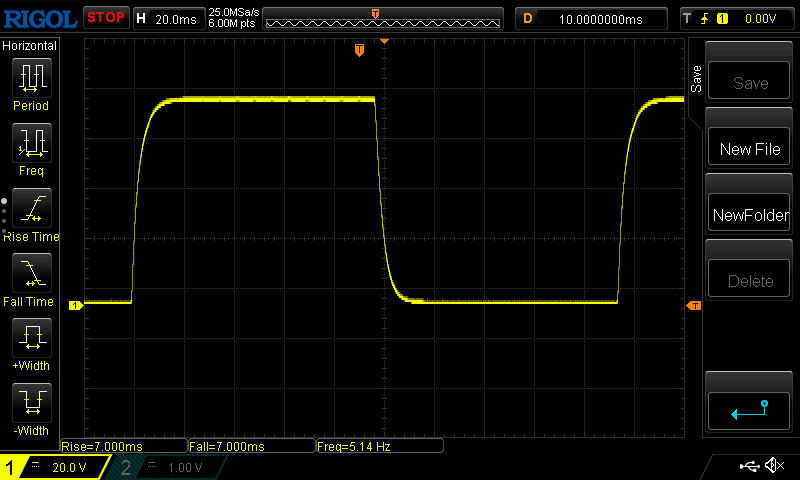Image resolution: width=800 pixels, height=480 pixels.
Task: Toggle channel 1 at 20.0 V scale
Action: coord(54,467)
